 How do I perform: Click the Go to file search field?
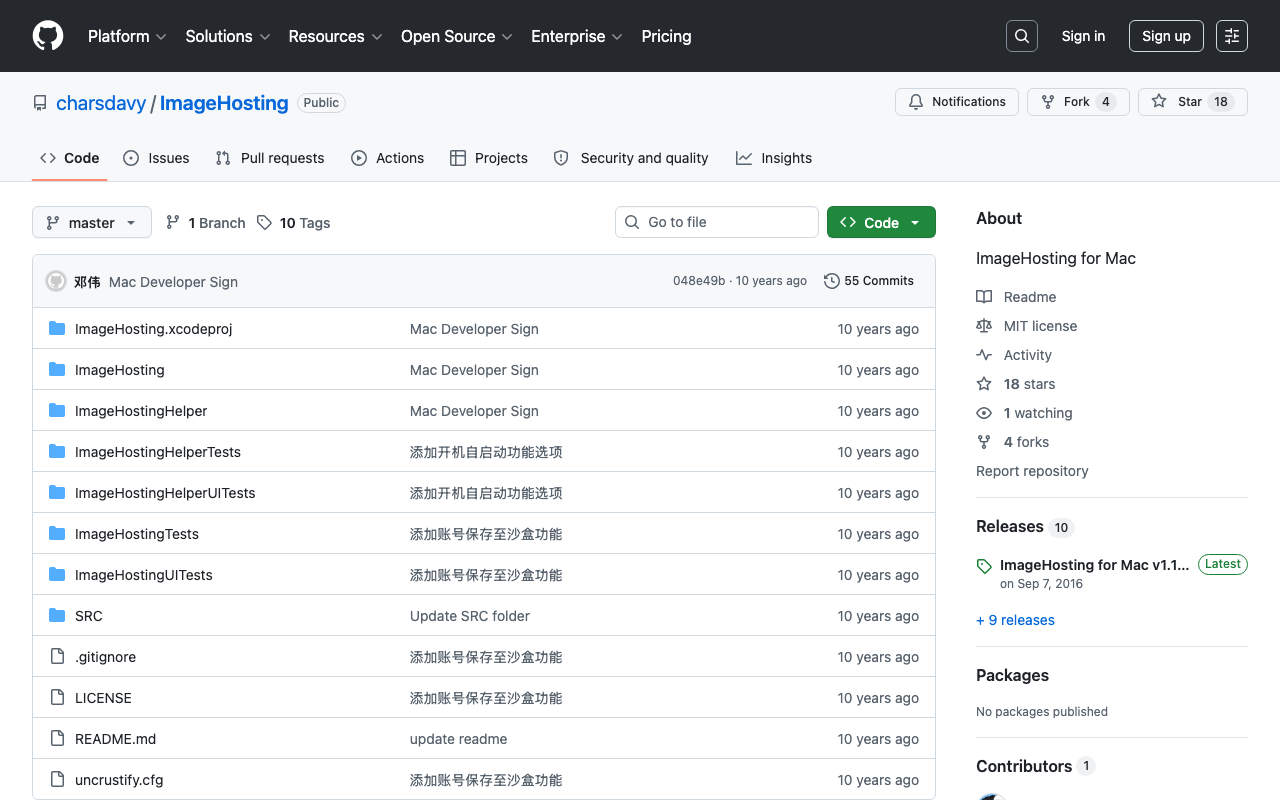[x=717, y=222]
